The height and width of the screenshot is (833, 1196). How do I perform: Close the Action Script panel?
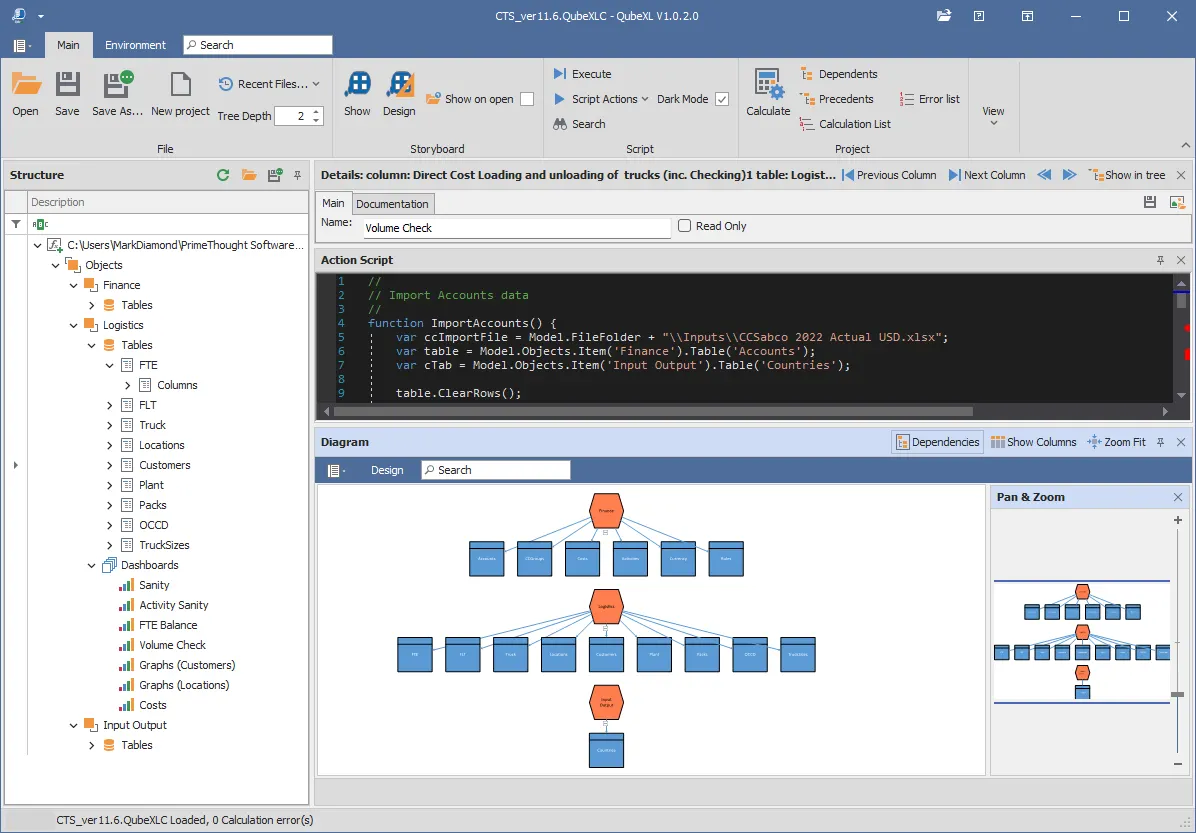point(1181,260)
